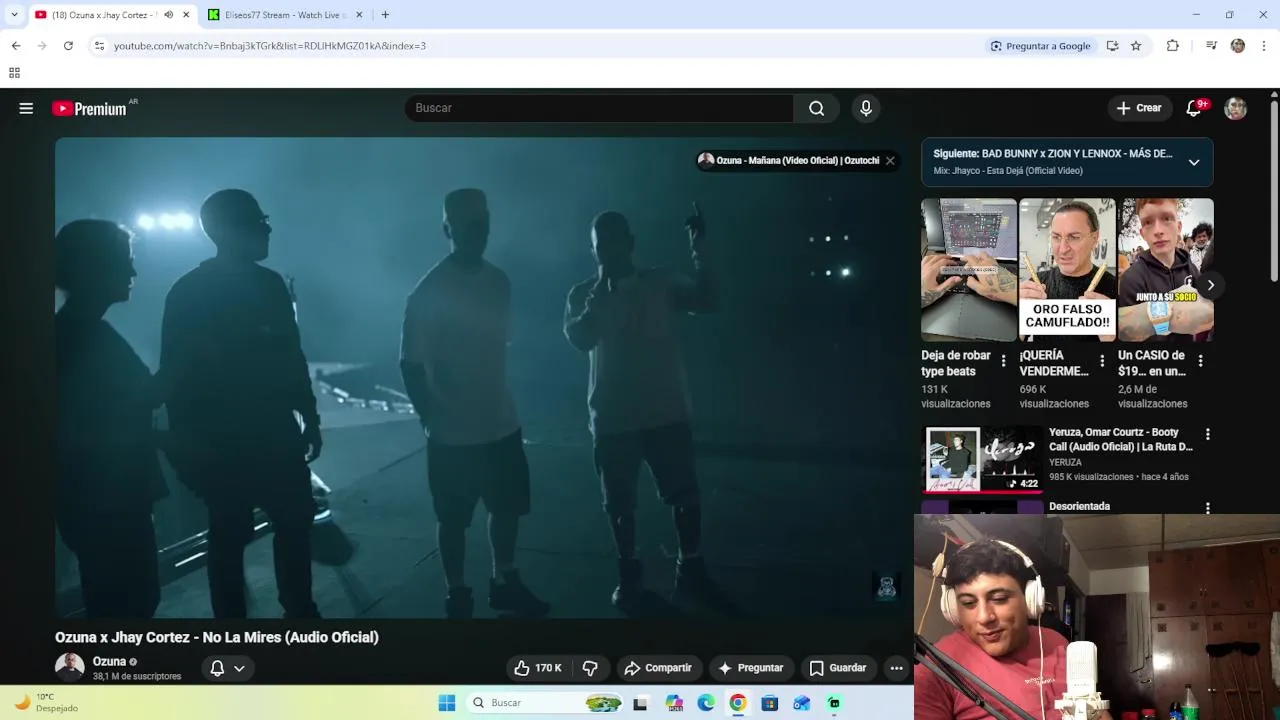Open Chrome tab search dropdown
The width and height of the screenshot is (1280, 720).
click(x=14, y=15)
